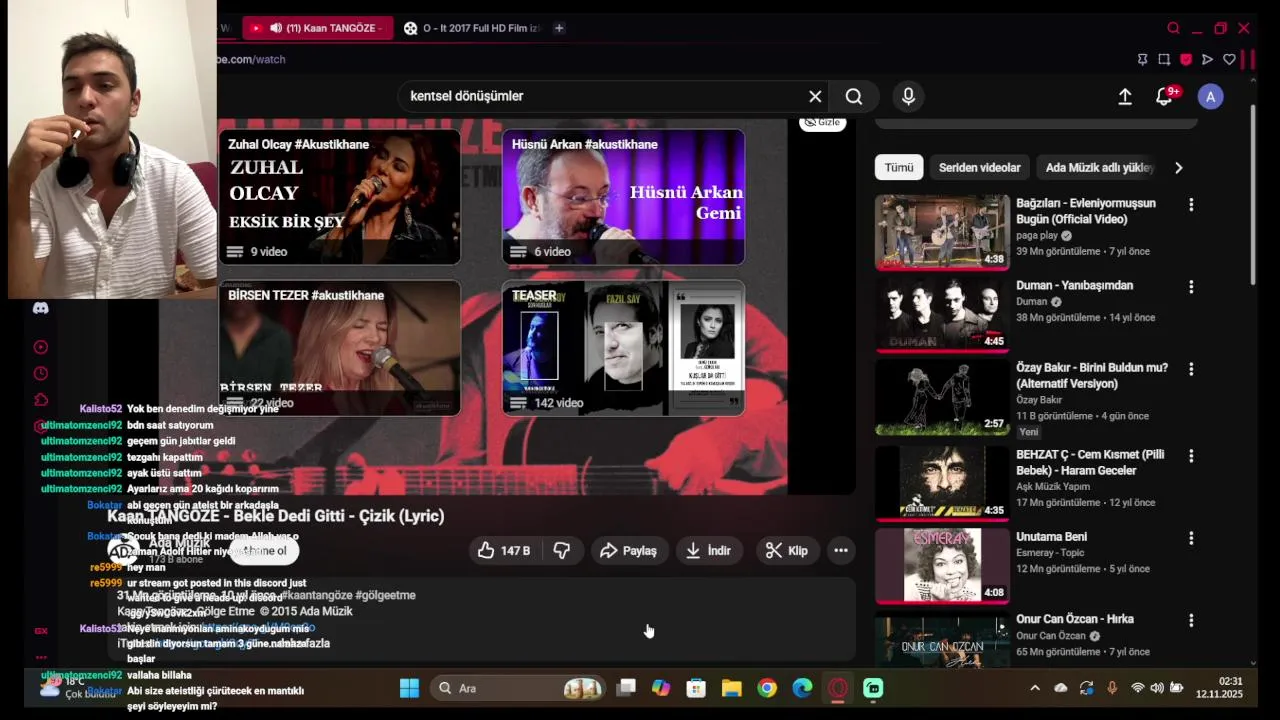
Task: Open the Esmeray Unutama Beni thumbnail
Action: (942, 565)
